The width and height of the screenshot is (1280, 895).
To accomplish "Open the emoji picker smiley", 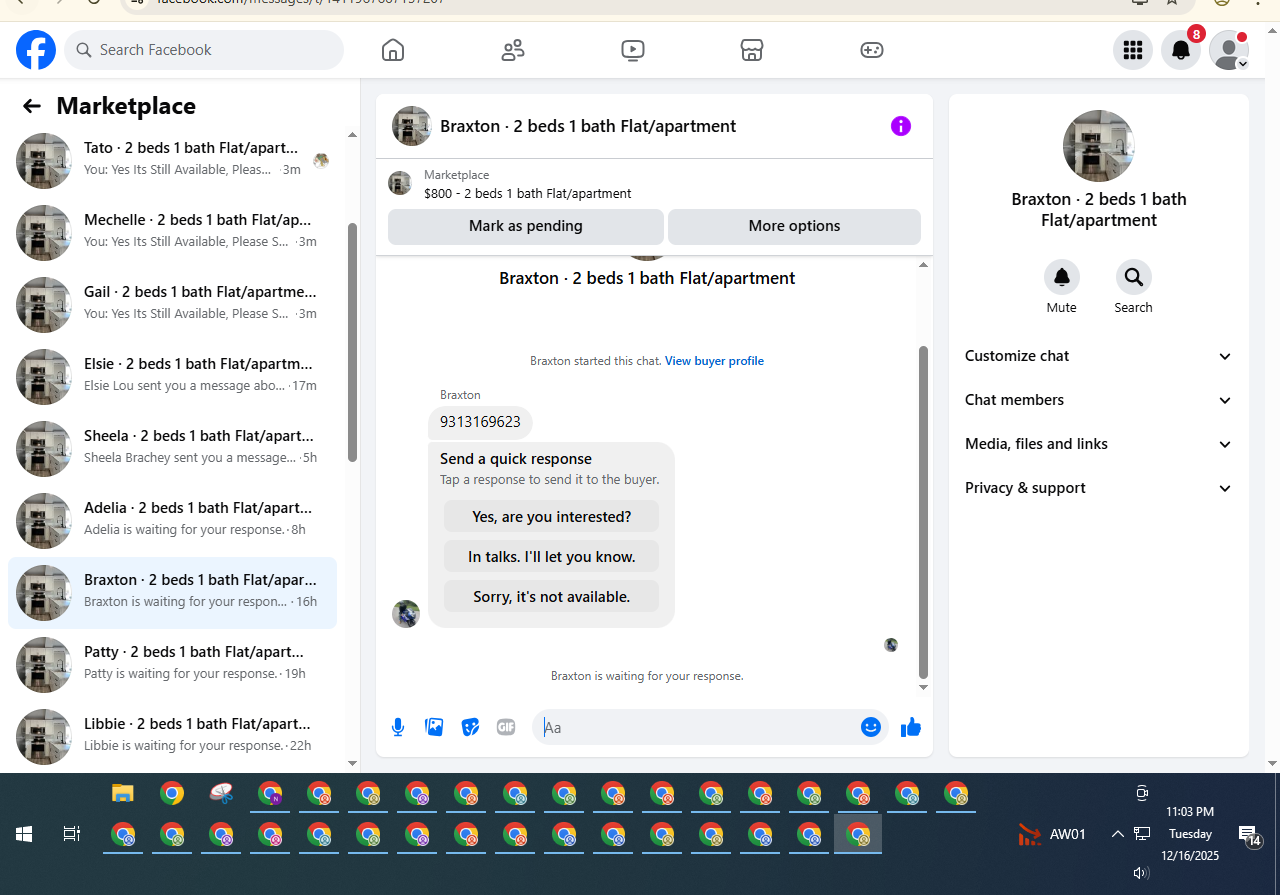I will pyautogui.click(x=871, y=727).
